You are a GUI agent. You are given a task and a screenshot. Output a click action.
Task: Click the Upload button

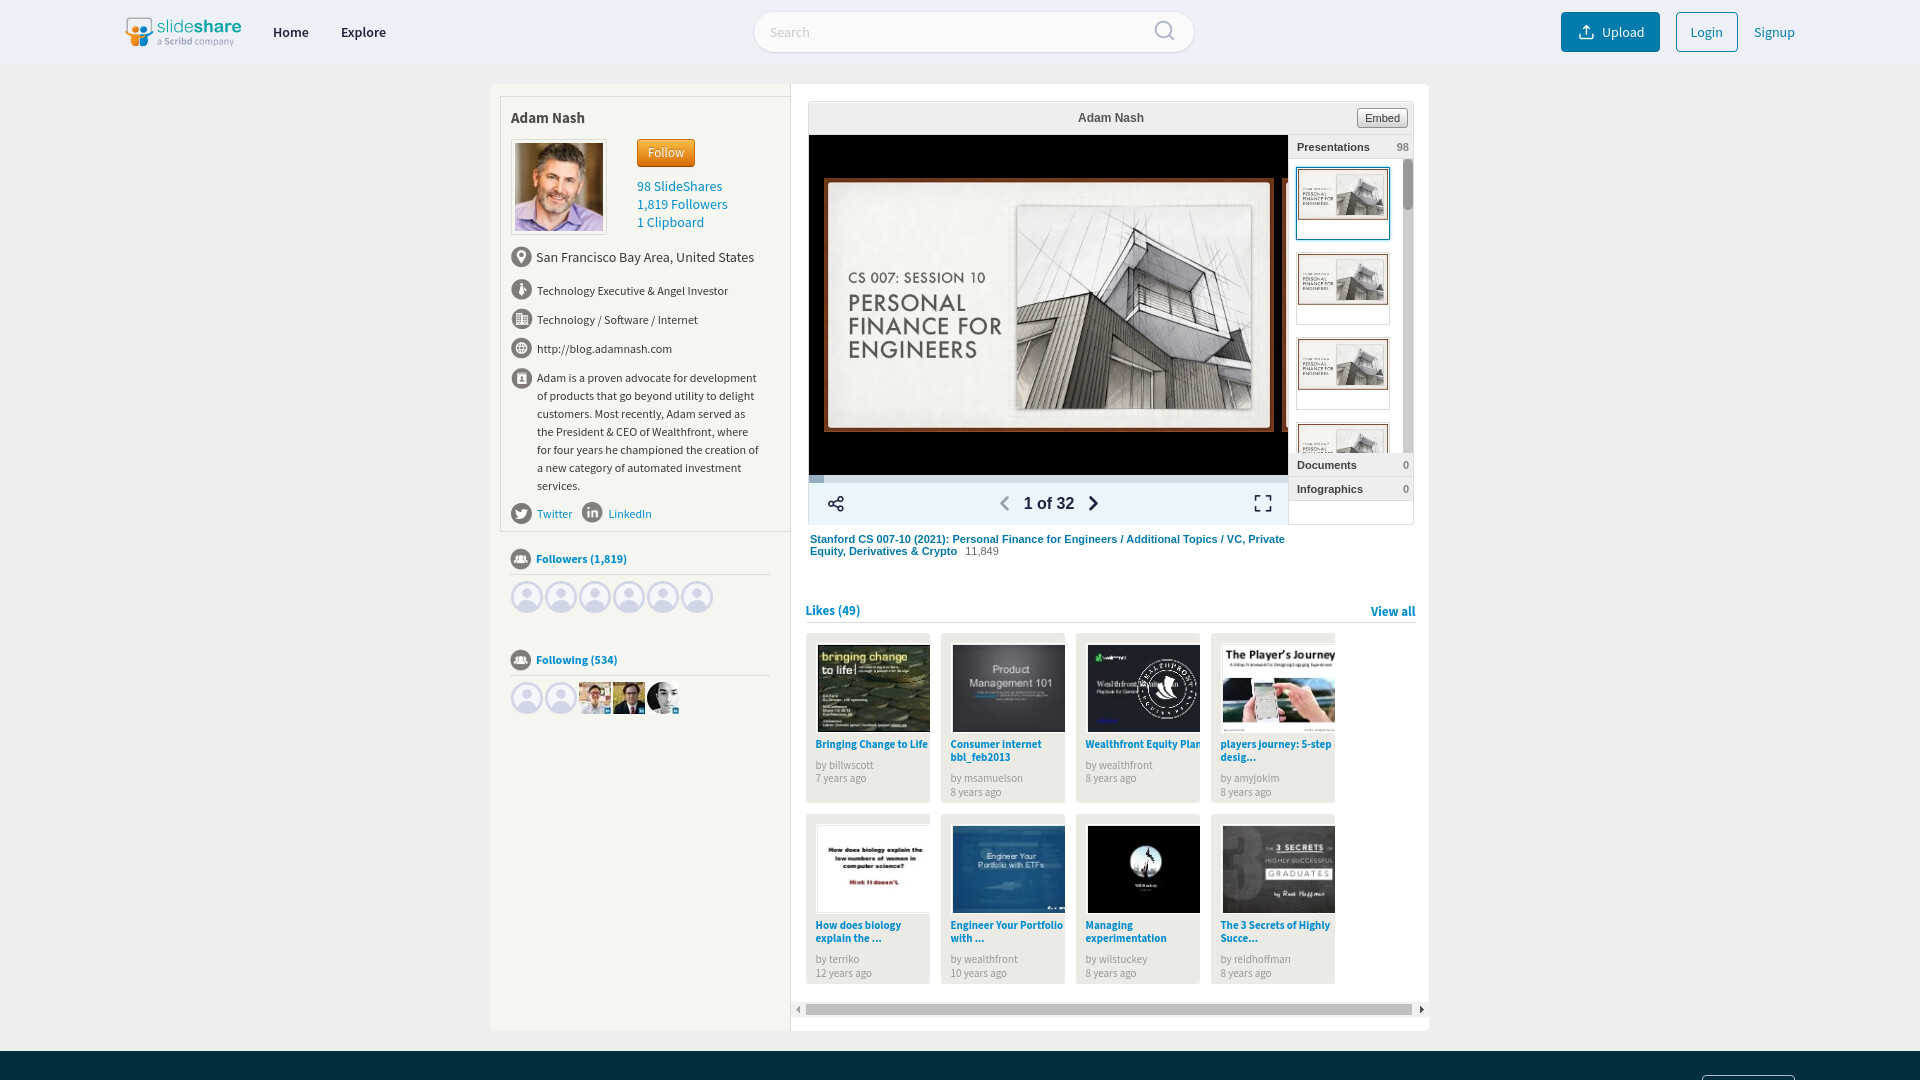(x=1610, y=32)
